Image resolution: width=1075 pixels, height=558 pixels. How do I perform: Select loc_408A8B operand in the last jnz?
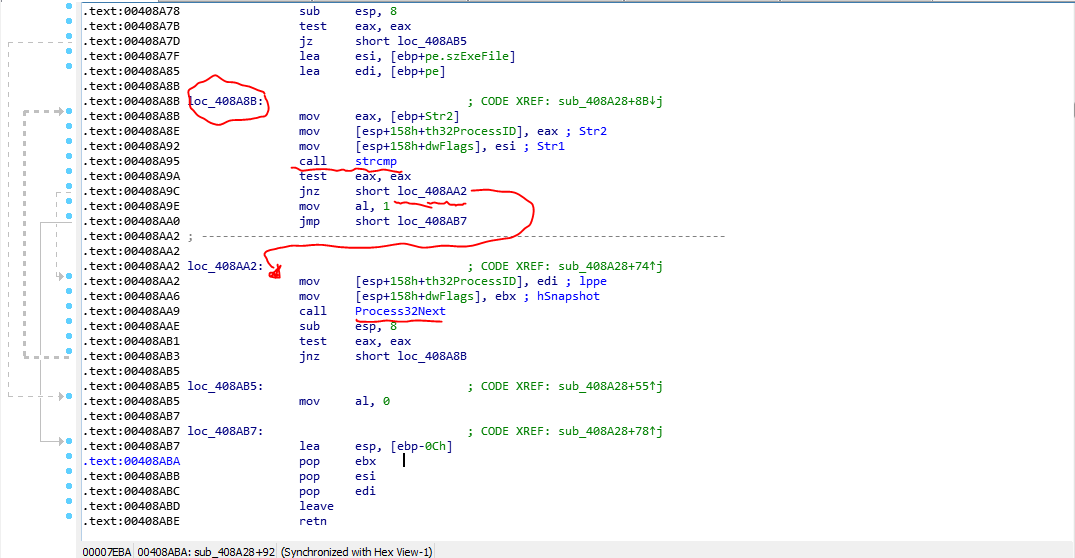point(432,356)
